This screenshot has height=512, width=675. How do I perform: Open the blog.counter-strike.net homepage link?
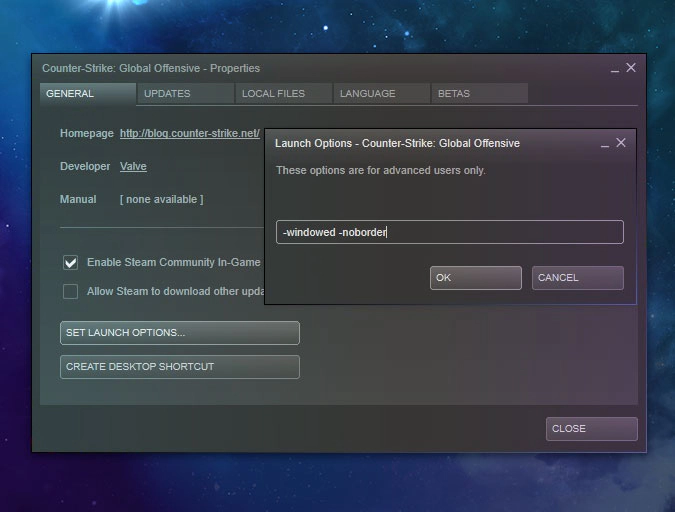click(189, 133)
